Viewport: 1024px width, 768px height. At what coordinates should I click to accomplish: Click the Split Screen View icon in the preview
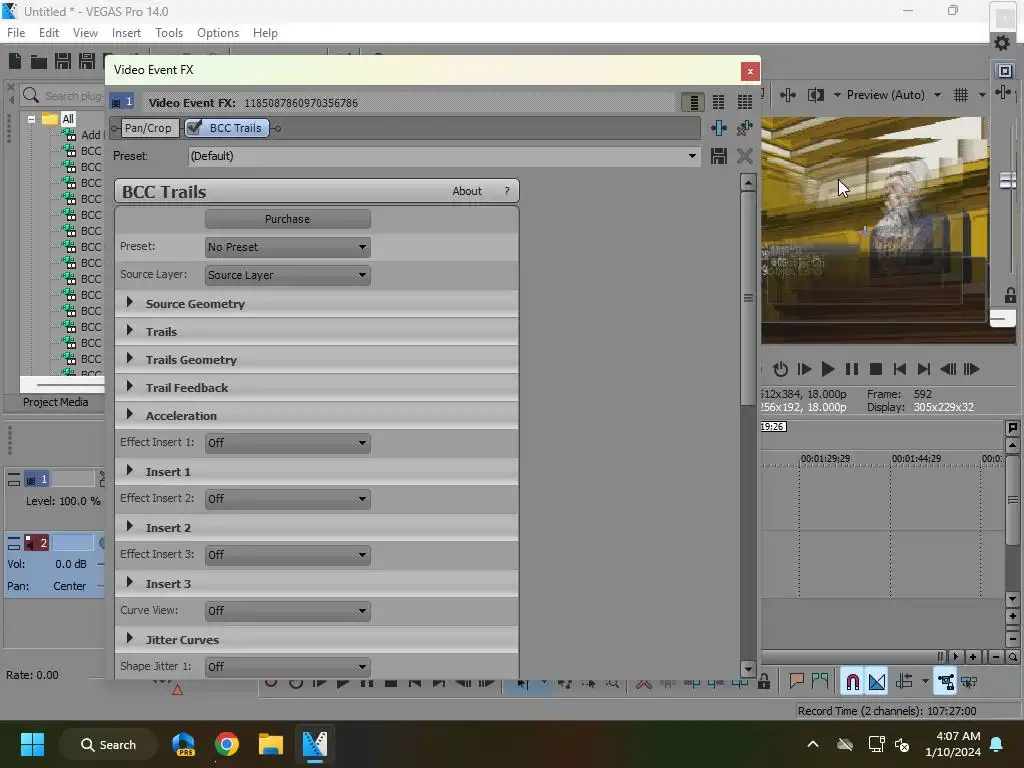pos(816,95)
